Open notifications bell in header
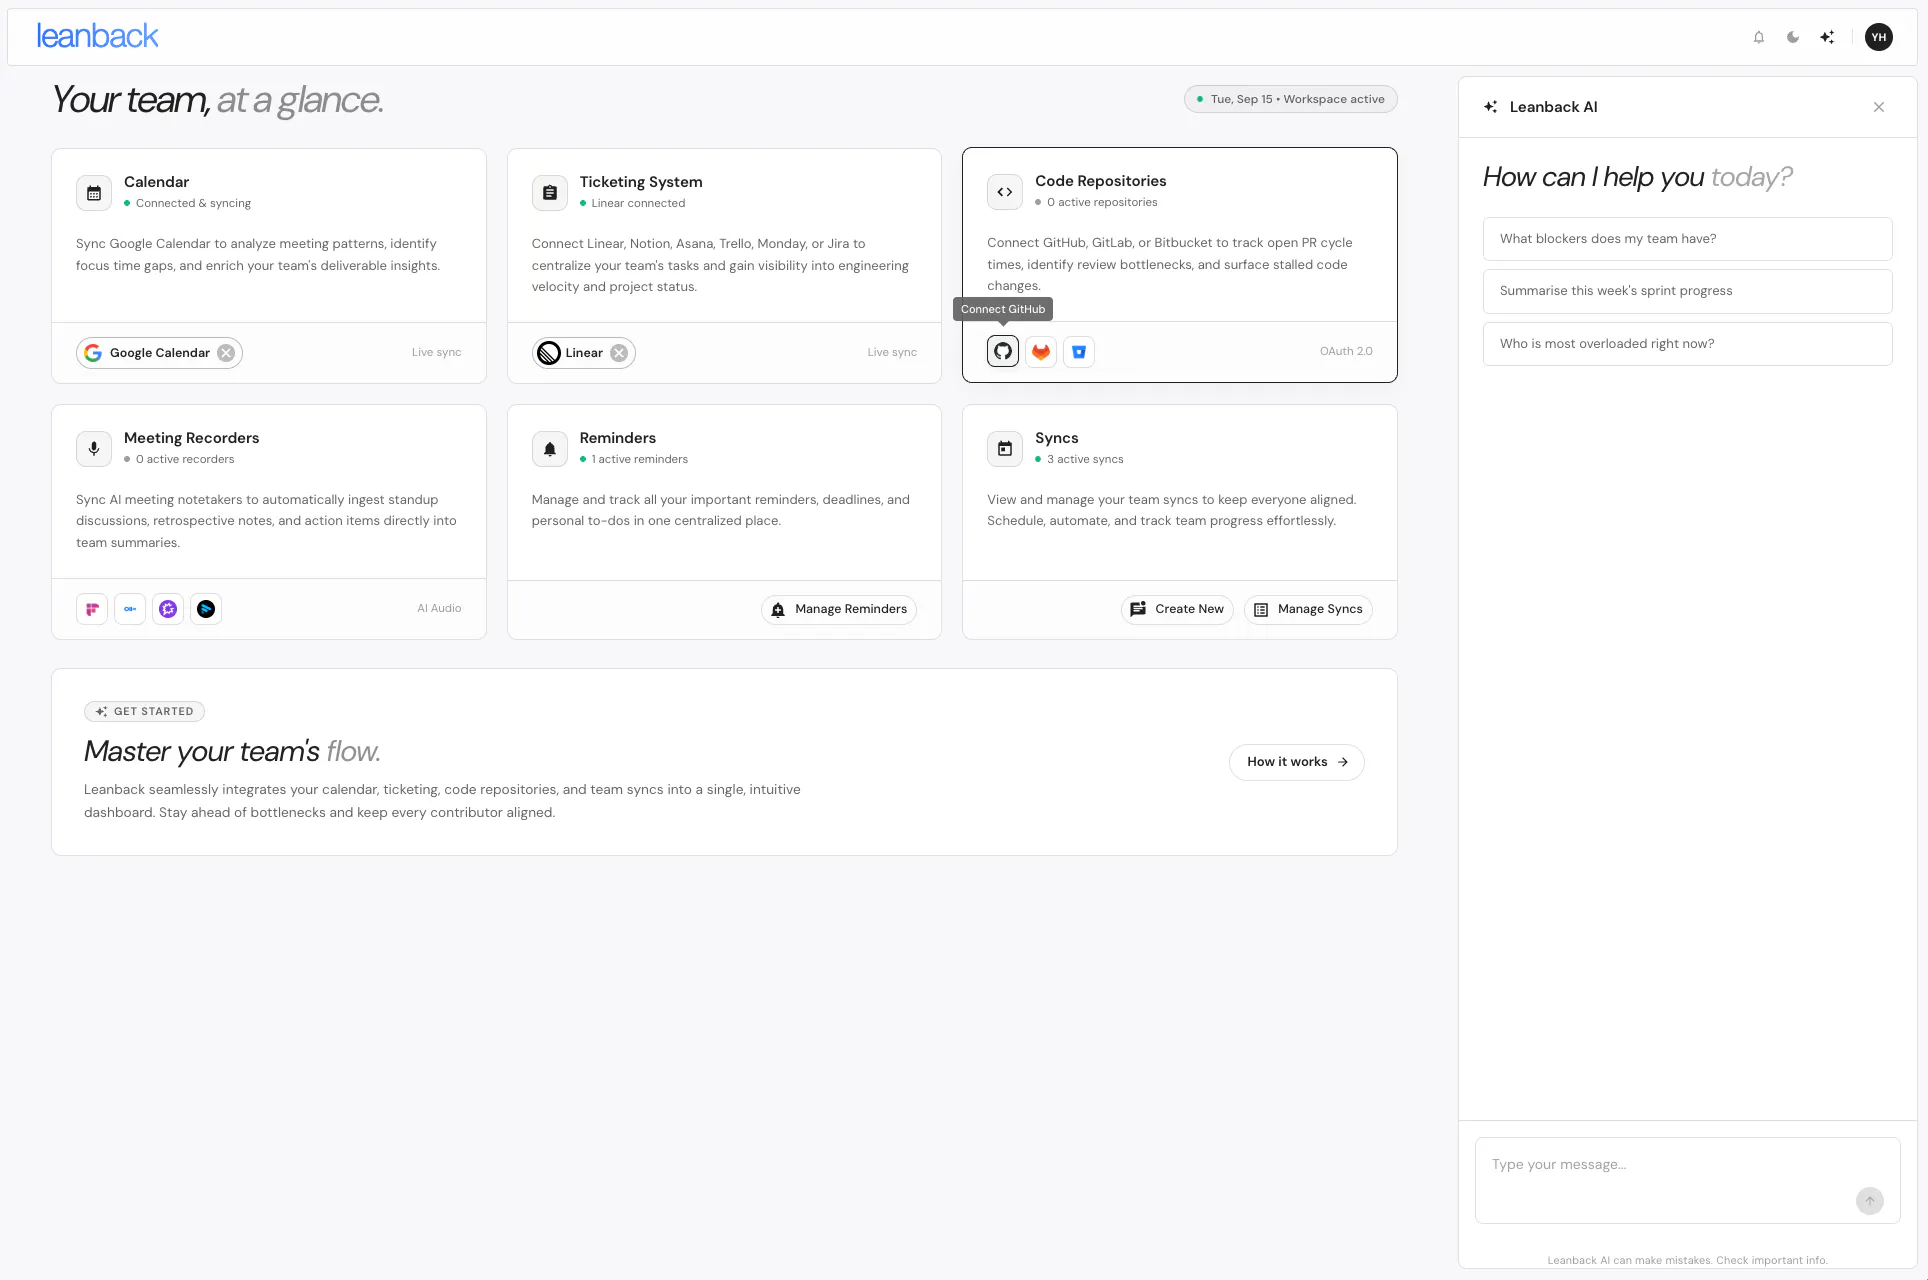 [1759, 37]
